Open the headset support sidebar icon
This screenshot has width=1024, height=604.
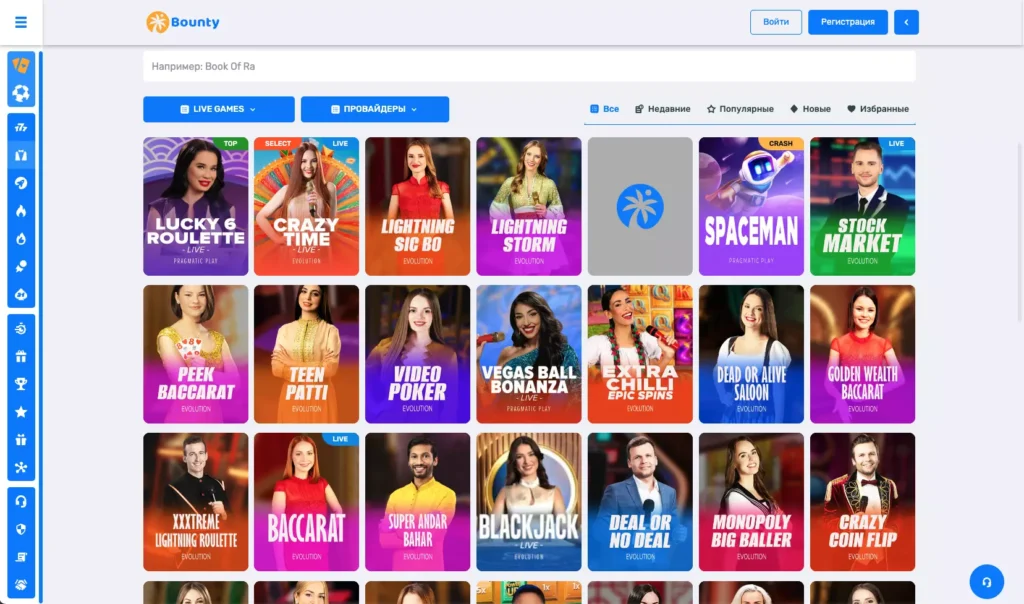[21, 501]
